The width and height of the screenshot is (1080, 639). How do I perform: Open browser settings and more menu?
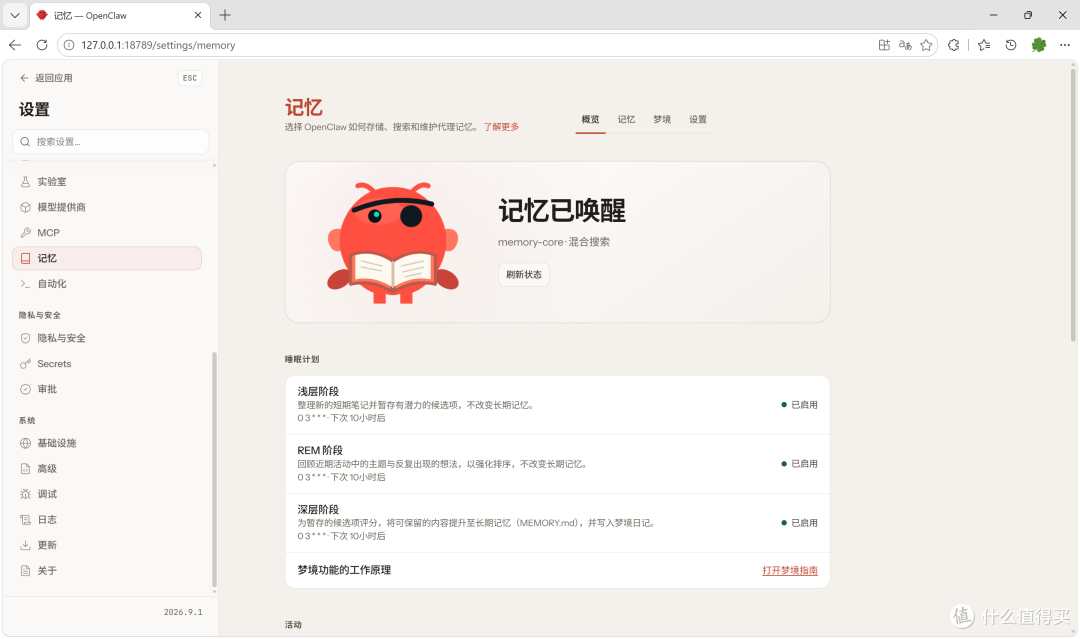point(1065,45)
